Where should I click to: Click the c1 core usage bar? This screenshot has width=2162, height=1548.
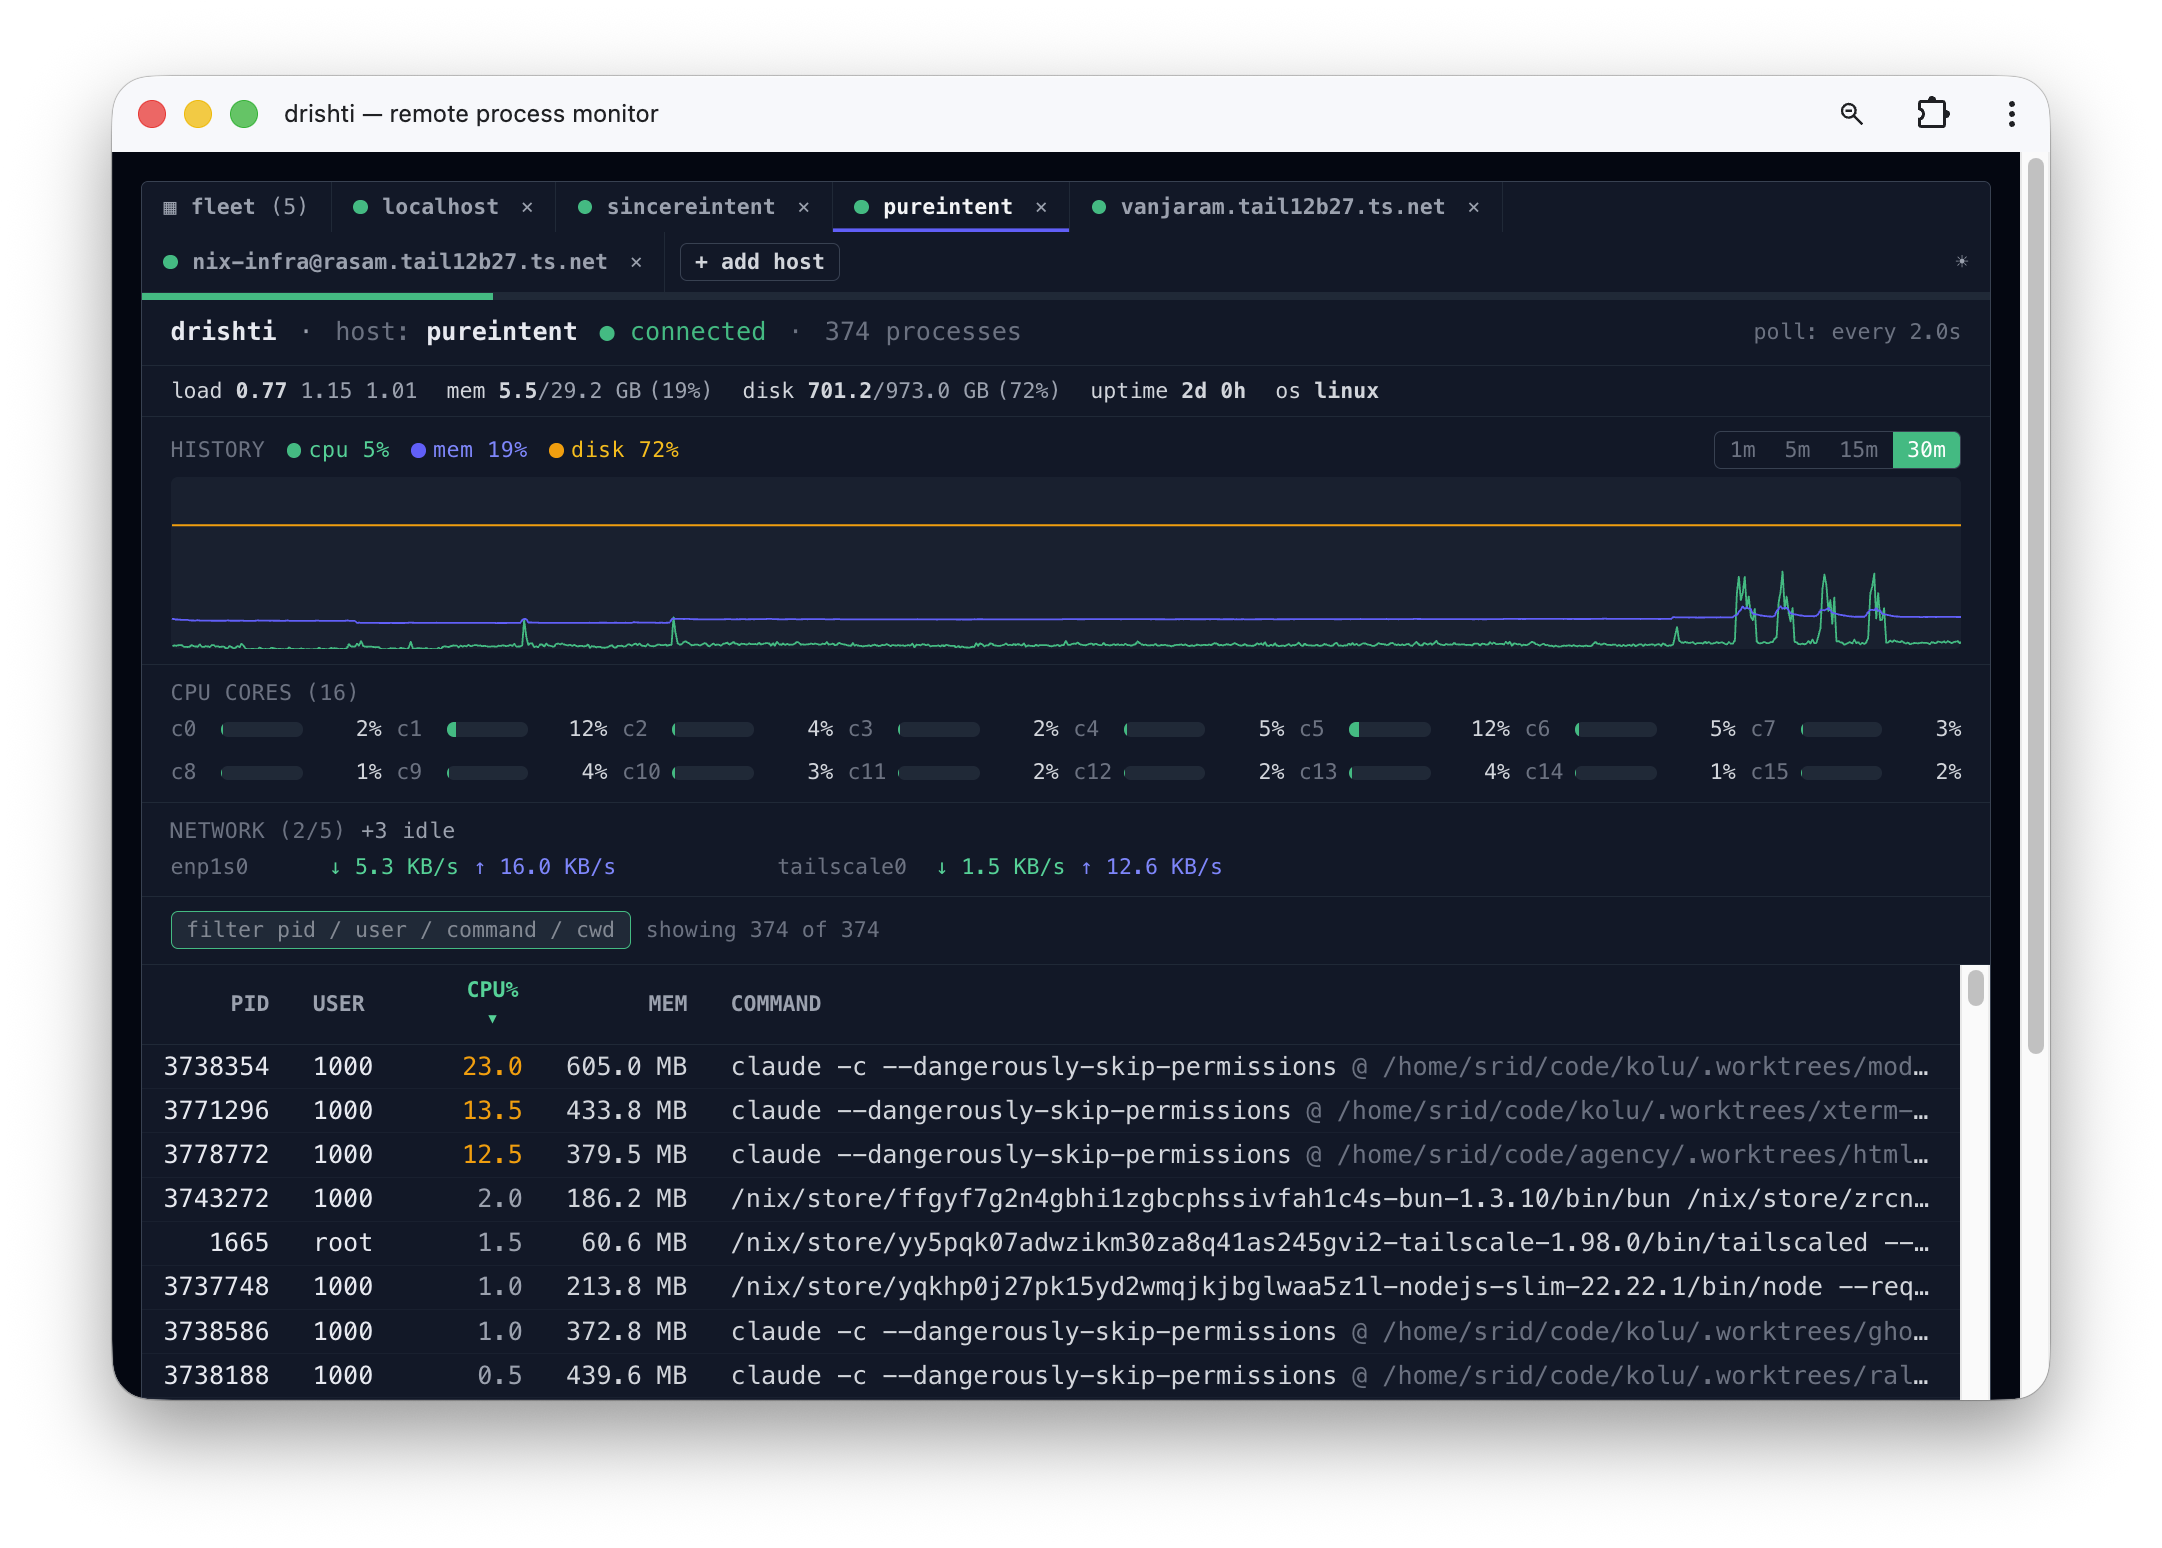pos(487,730)
